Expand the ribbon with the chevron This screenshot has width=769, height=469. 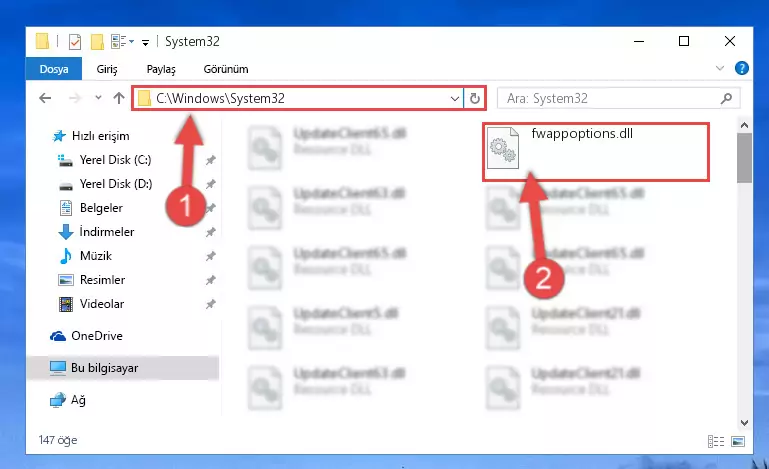(x=719, y=68)
